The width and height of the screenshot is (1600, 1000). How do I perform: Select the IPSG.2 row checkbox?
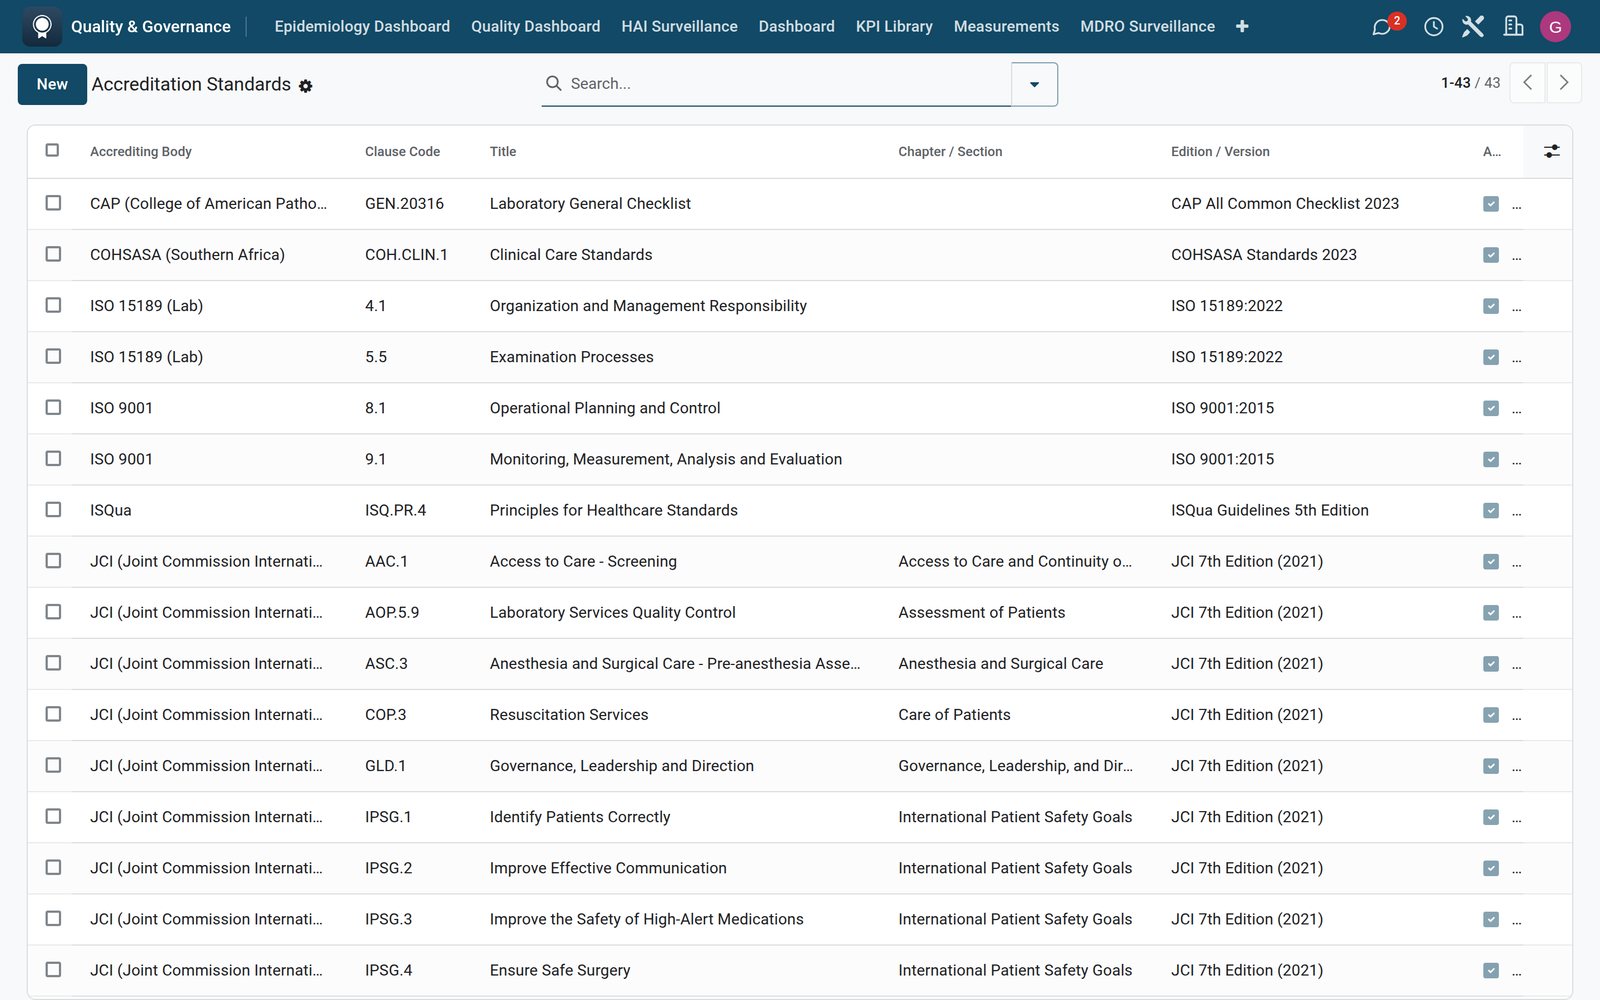(53, 867)
